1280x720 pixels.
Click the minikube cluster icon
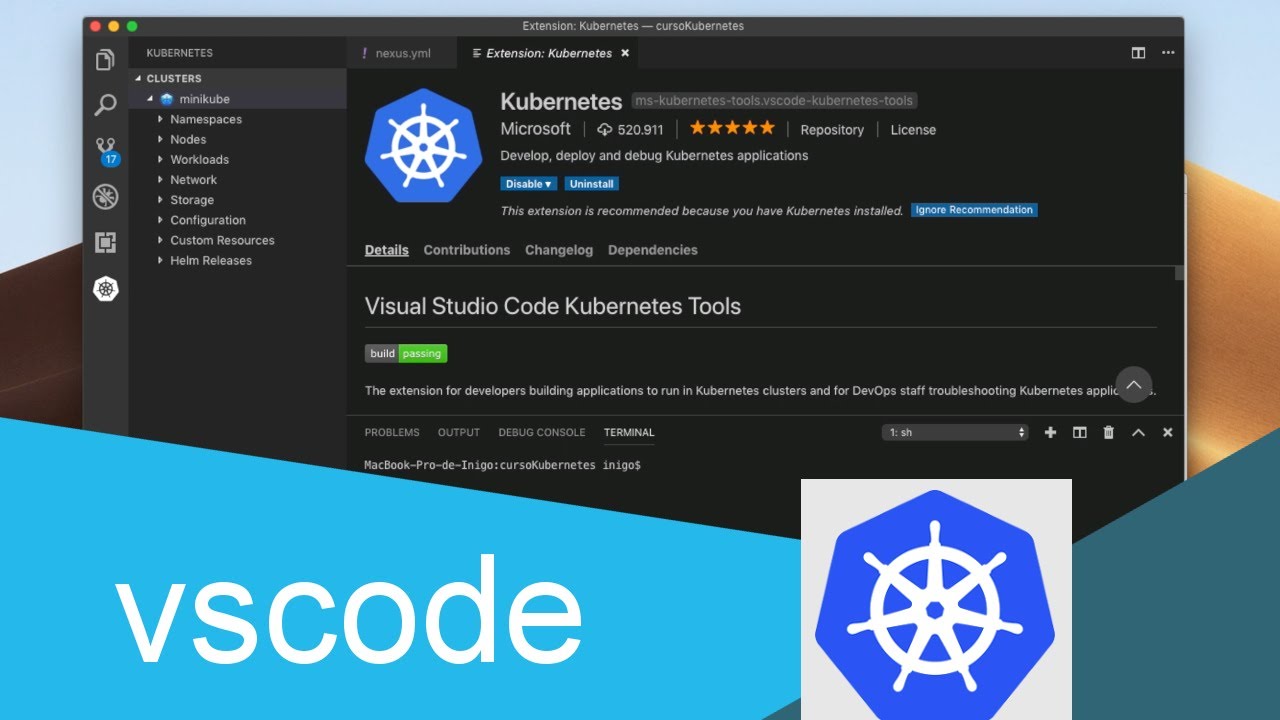pos(167,99)
